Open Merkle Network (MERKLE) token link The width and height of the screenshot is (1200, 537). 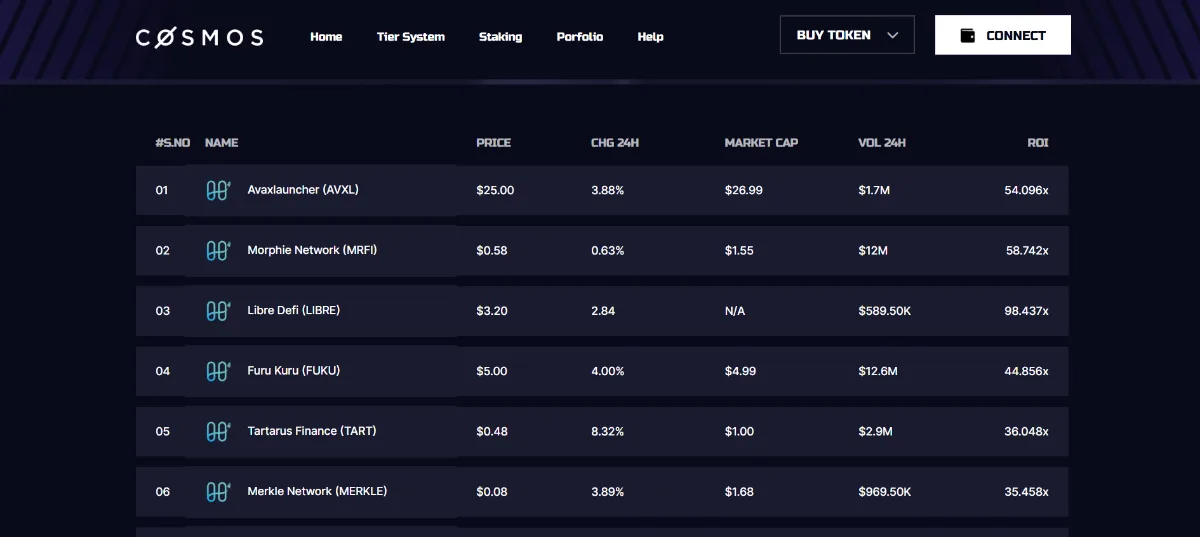(317, 491)
